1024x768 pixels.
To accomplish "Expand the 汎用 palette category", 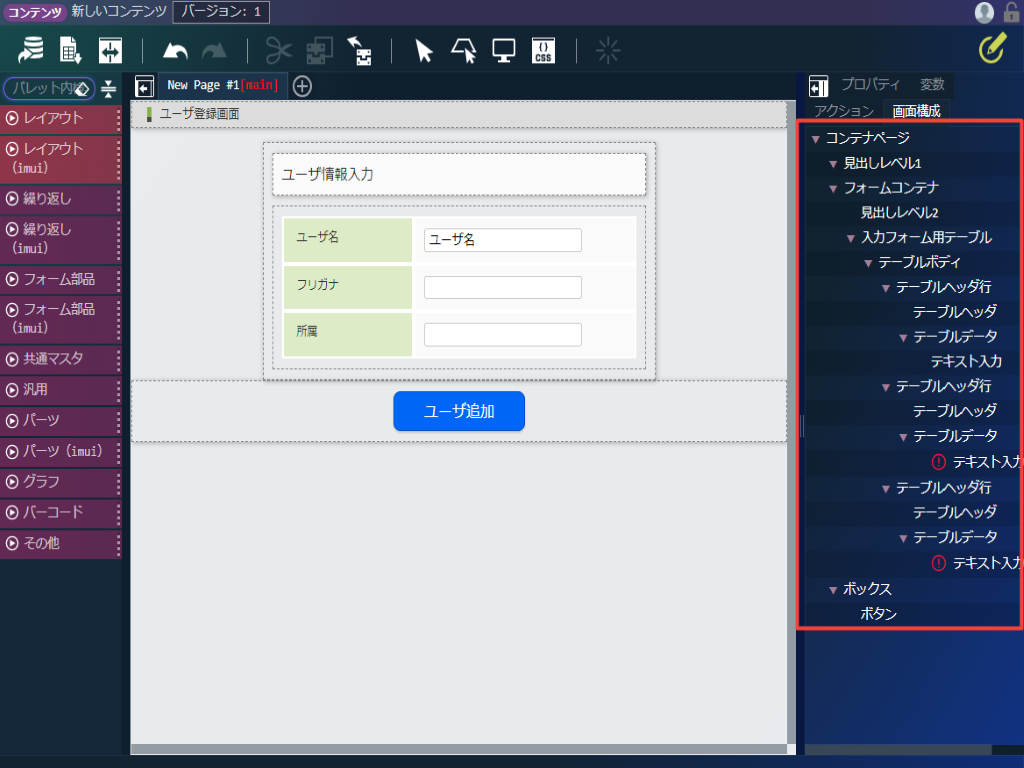I will [61, 390].
